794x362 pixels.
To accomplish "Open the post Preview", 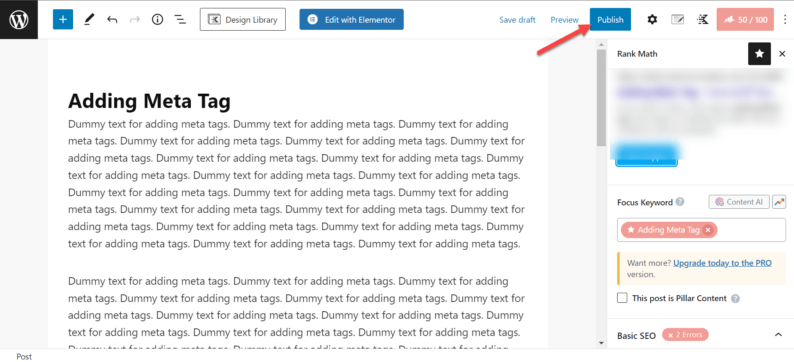I will pyautogui.click(x=564, y=20).
